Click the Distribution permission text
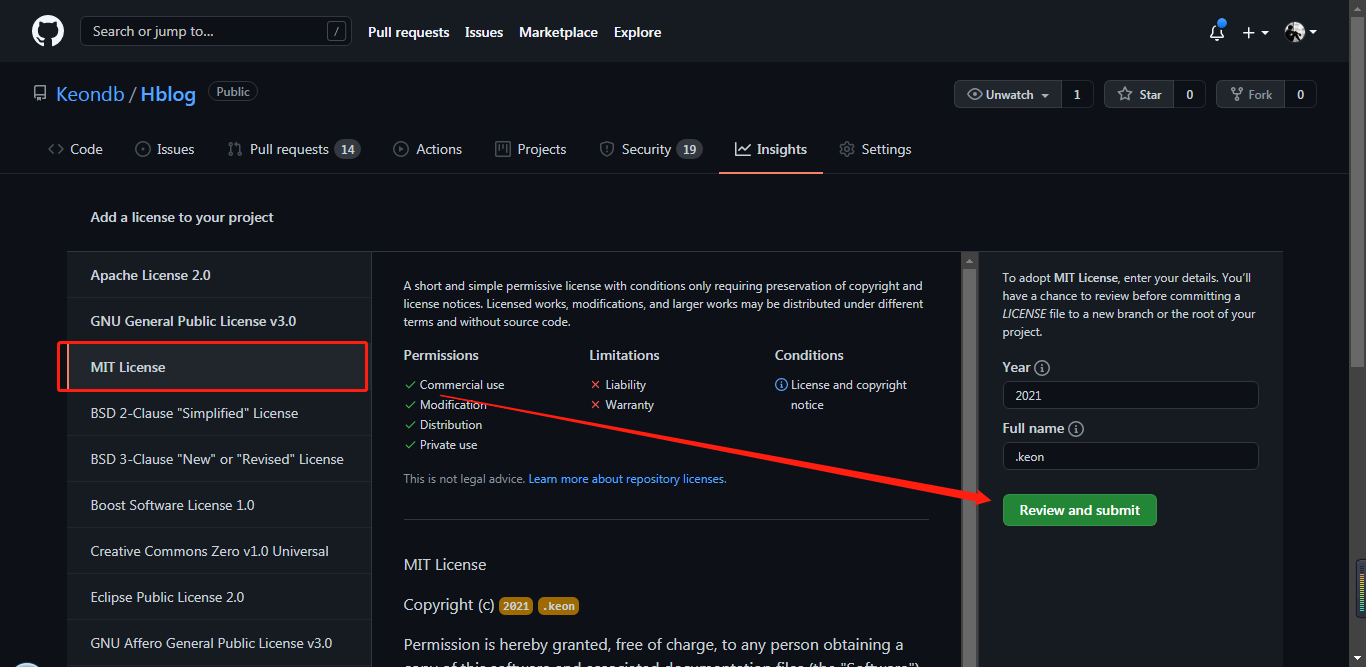 [x=452, y=425]
